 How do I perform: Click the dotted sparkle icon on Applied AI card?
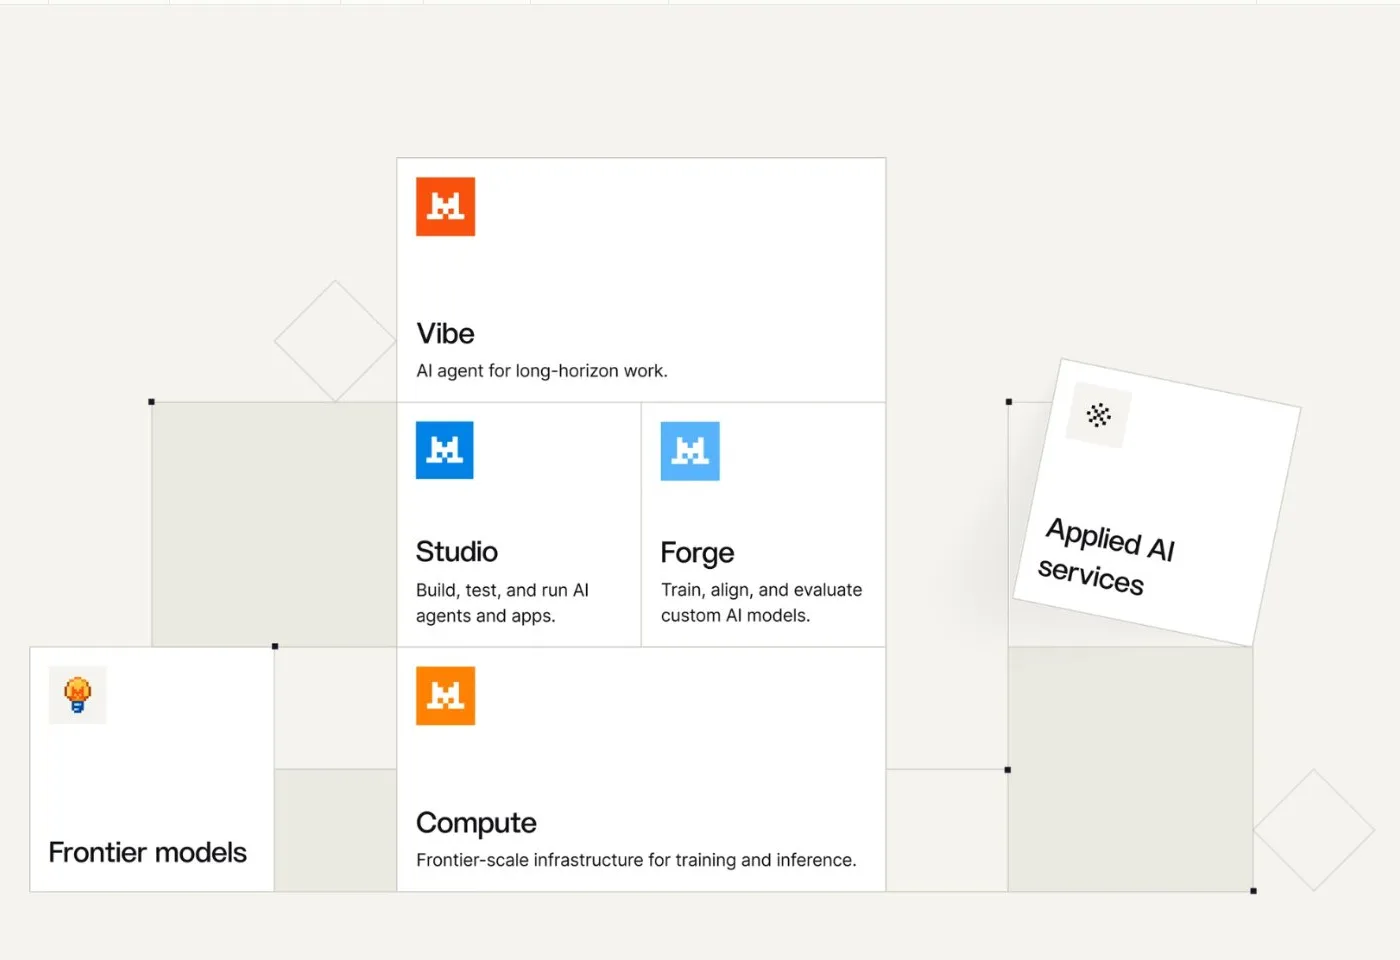[1098, 415]
